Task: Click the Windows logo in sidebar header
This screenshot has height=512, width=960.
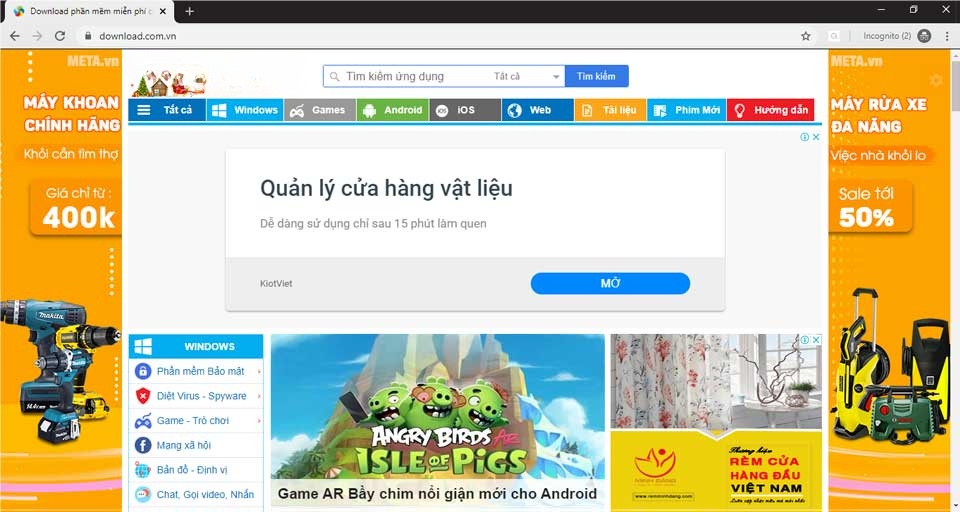Action: tap(143, 347)
